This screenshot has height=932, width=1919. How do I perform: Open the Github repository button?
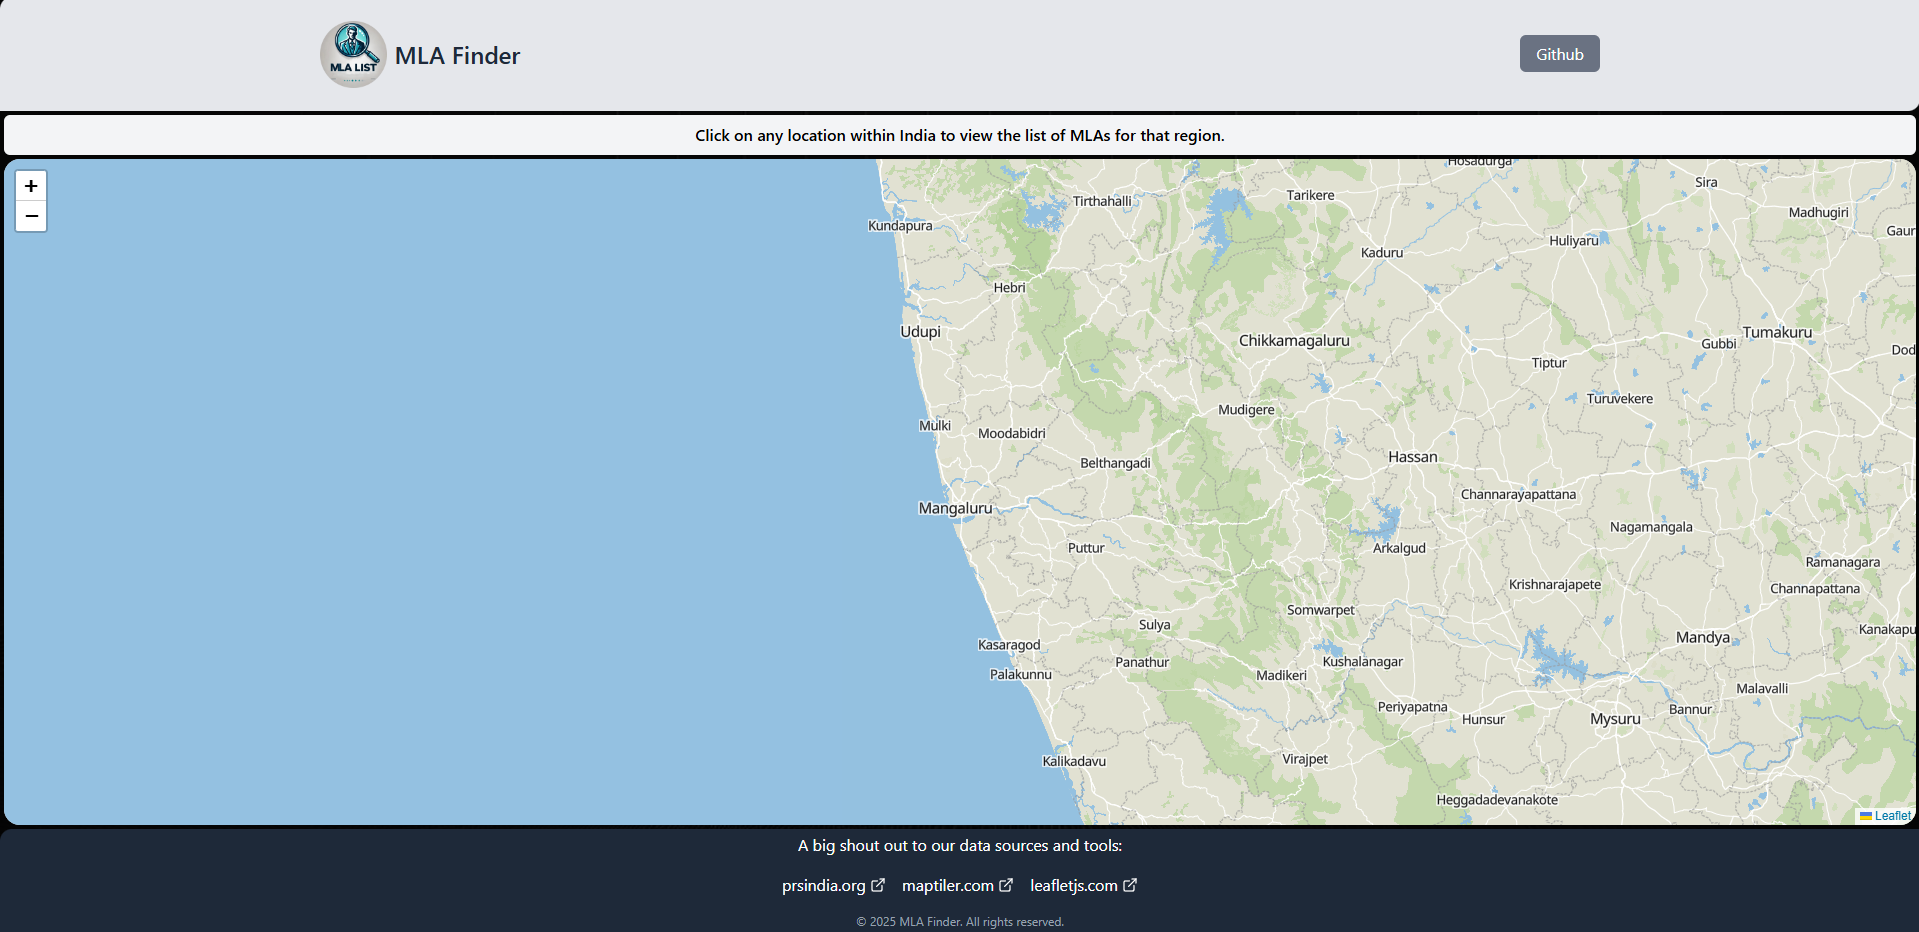pos(1559,53)
